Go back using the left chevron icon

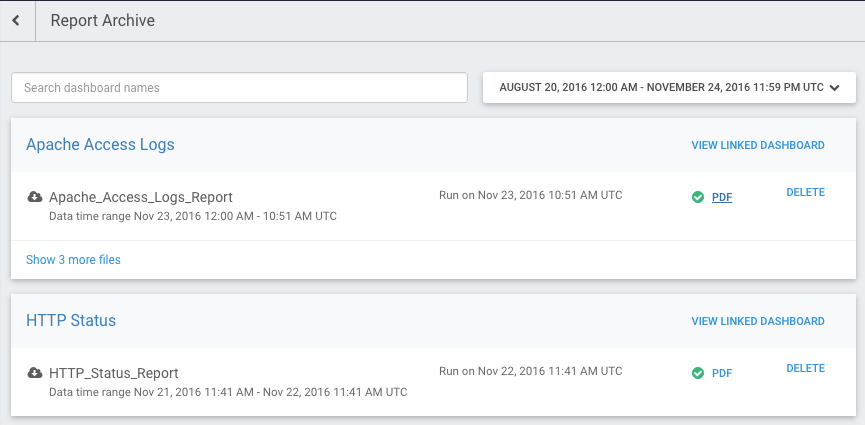[16, 20]
